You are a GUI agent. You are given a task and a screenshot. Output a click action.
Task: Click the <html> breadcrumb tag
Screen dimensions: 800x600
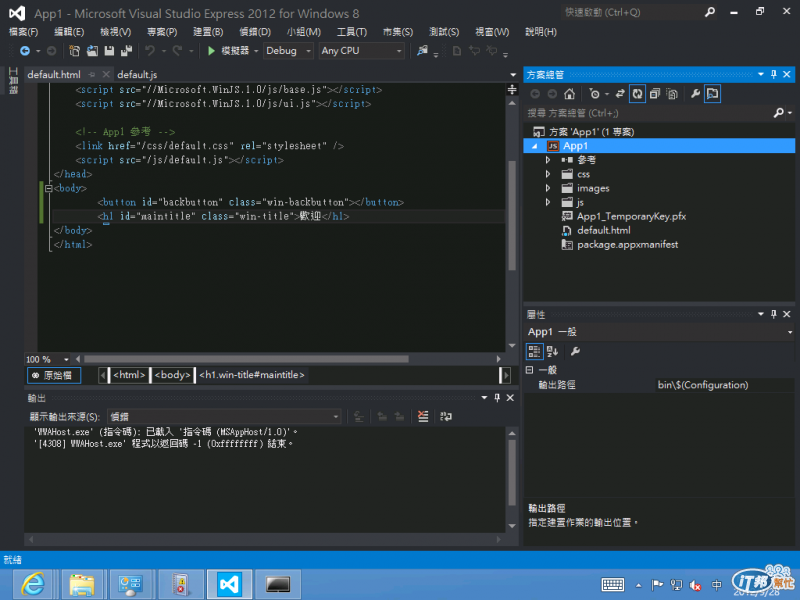129,375
